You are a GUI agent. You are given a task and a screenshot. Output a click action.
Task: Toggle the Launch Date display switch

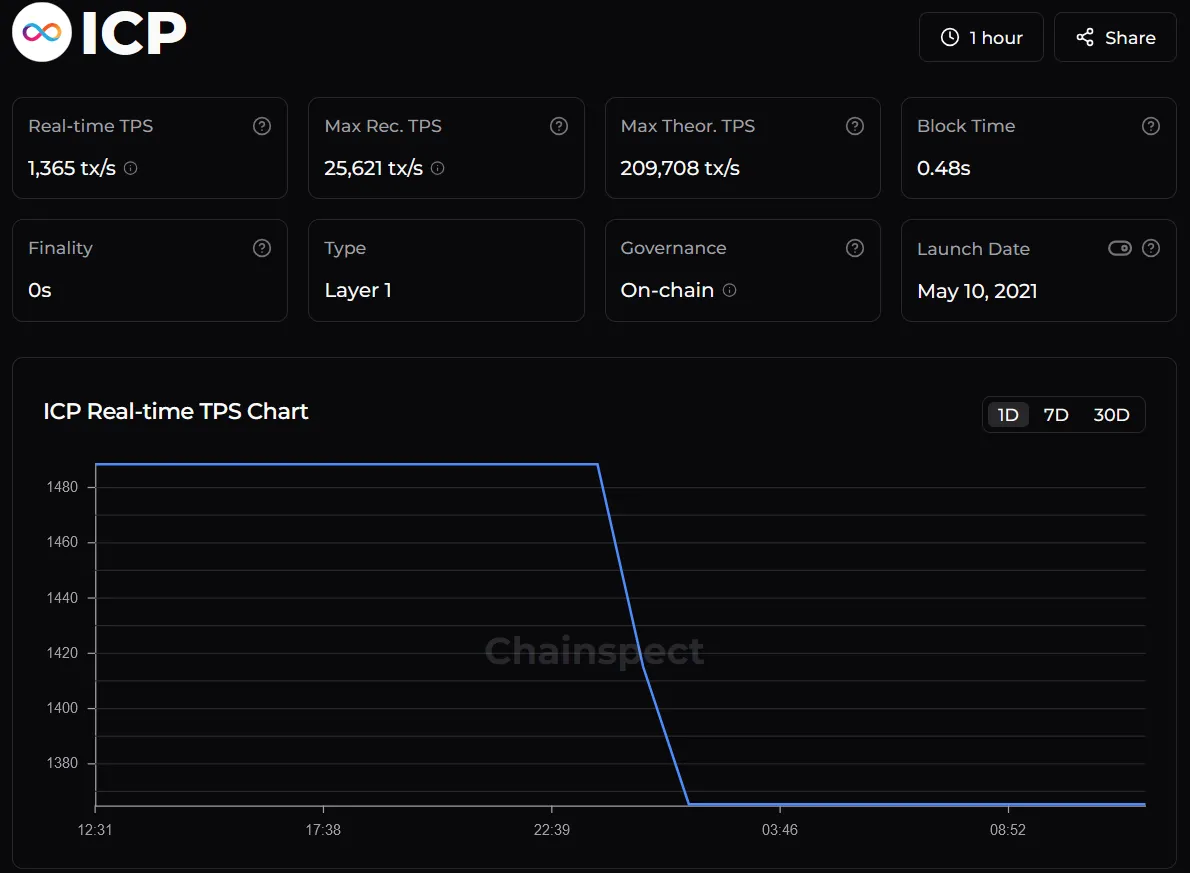pos(1119,248)
